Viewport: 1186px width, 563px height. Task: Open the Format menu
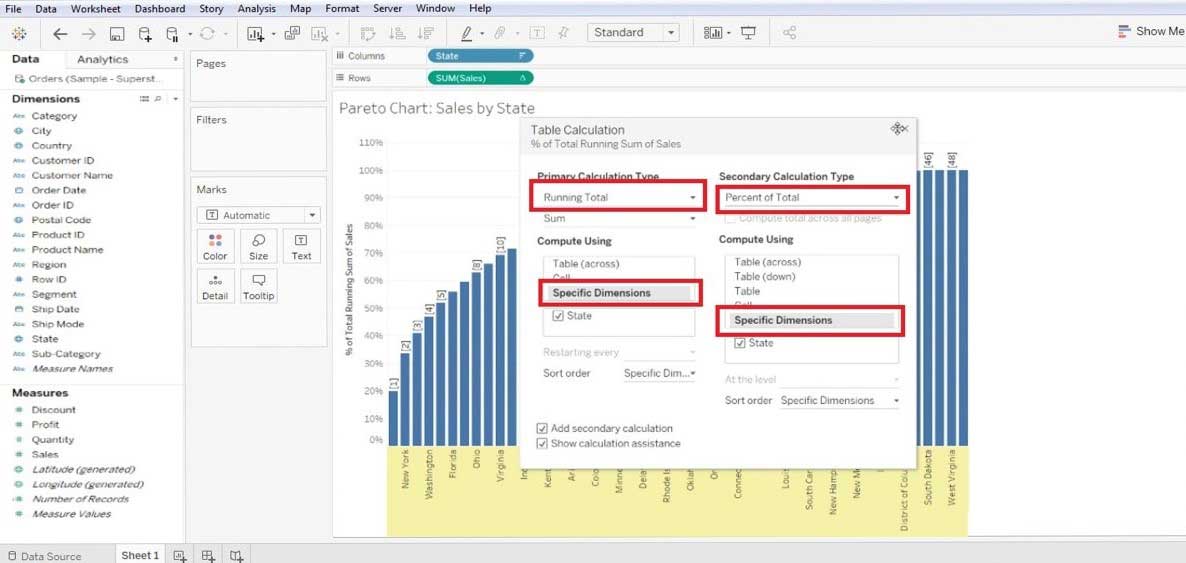pos(343,8)
